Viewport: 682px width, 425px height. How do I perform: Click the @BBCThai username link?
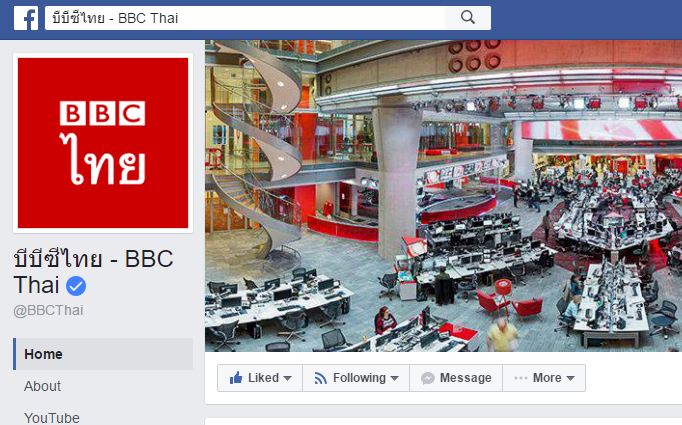point(48,311)
